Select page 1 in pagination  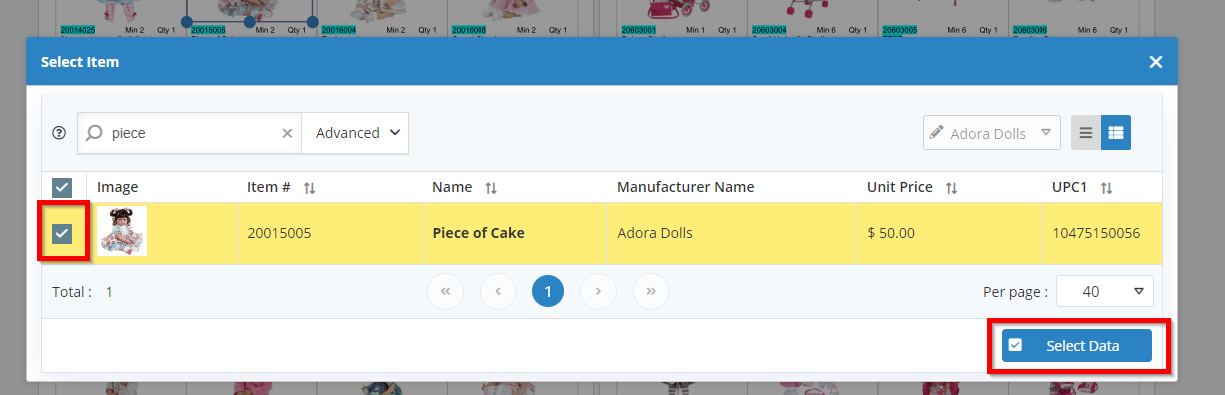point(548,291)
